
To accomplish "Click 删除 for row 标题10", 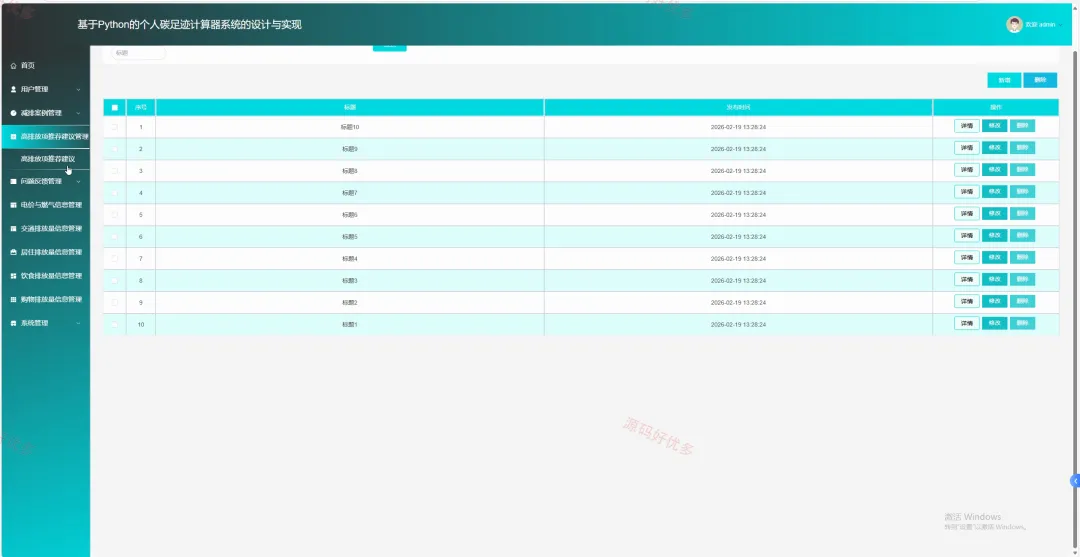I will click(x=1022, y=126).
